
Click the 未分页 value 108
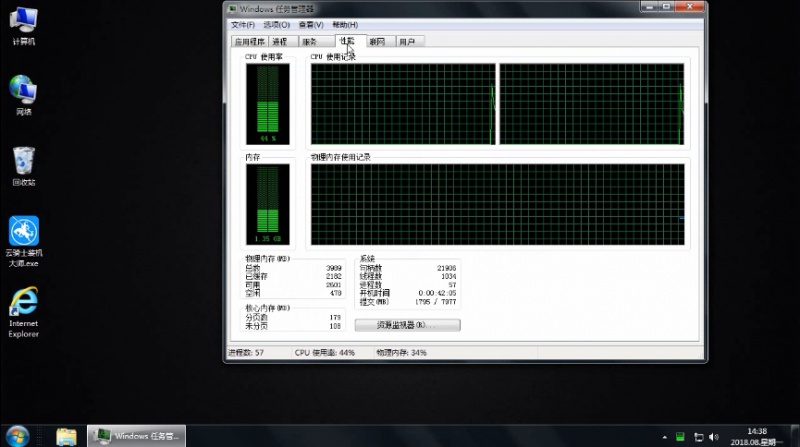(x=335, y=326)
